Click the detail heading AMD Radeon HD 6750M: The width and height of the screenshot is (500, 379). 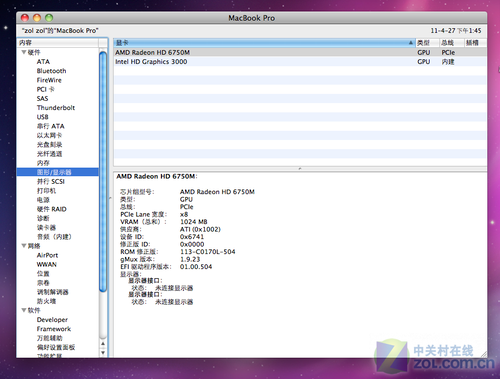pos(157,176)
